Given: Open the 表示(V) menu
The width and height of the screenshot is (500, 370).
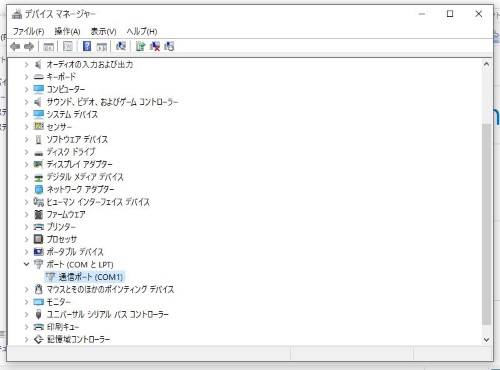Looking at the screenshot, I should pyautogui.click(x=103, y=31).
